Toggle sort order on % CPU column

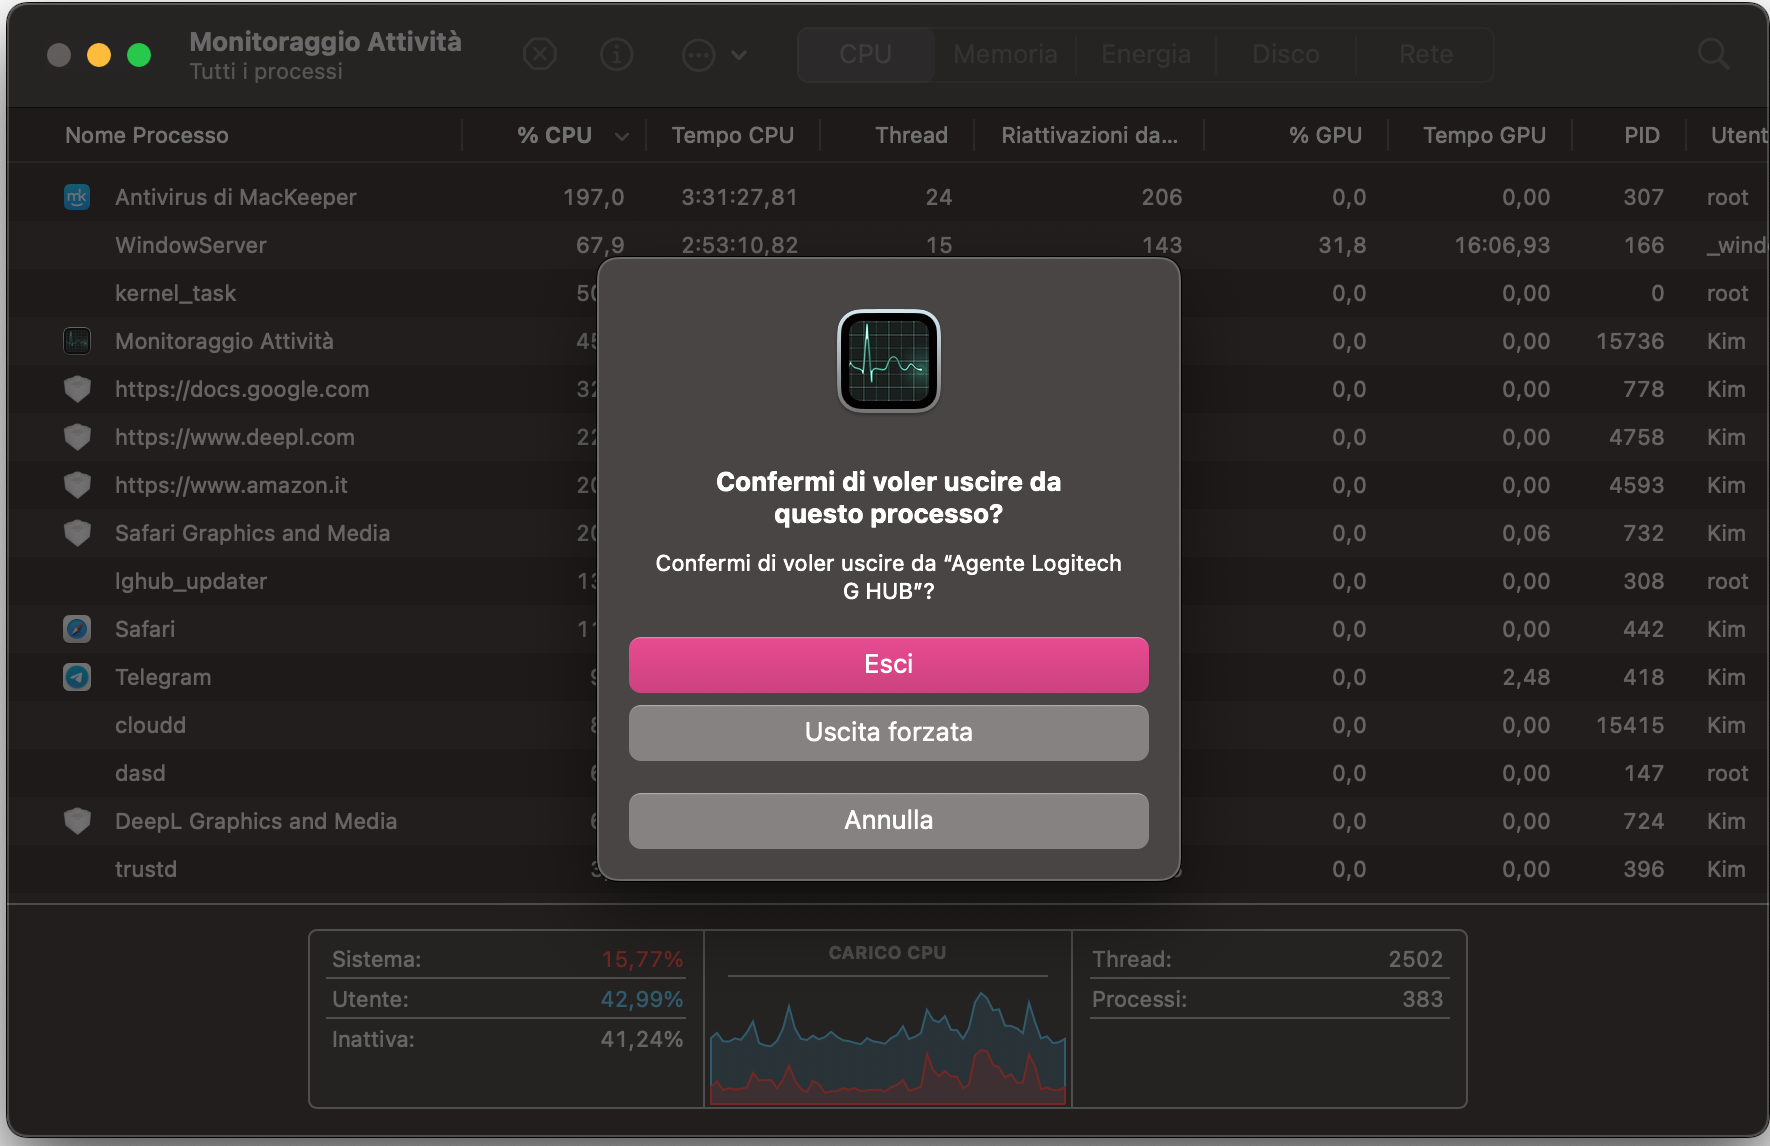(555, 135)
